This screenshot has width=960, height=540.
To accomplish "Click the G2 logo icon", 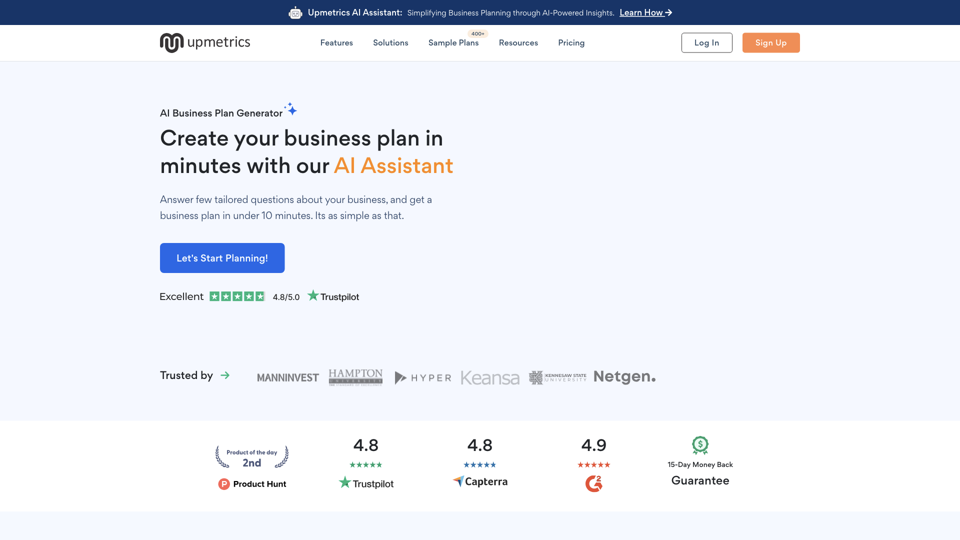I will (594, 484).
